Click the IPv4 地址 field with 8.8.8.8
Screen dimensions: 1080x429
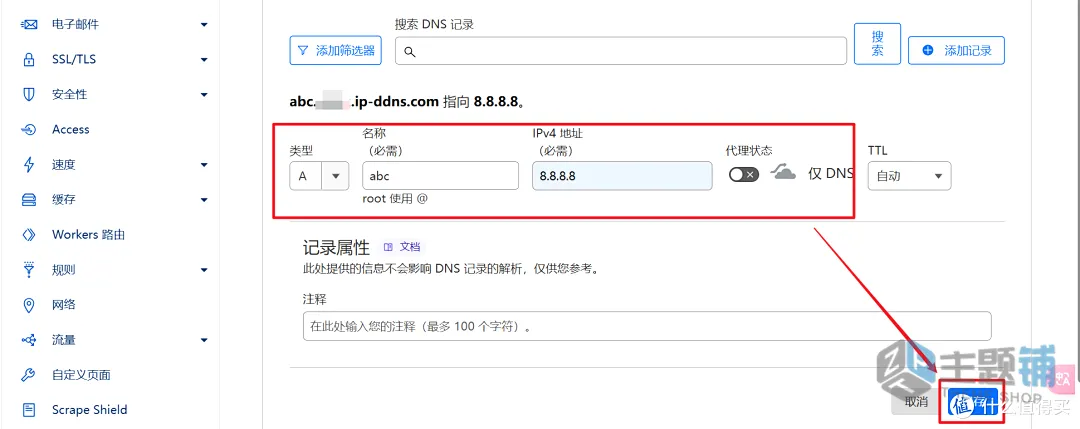point(622,176)
